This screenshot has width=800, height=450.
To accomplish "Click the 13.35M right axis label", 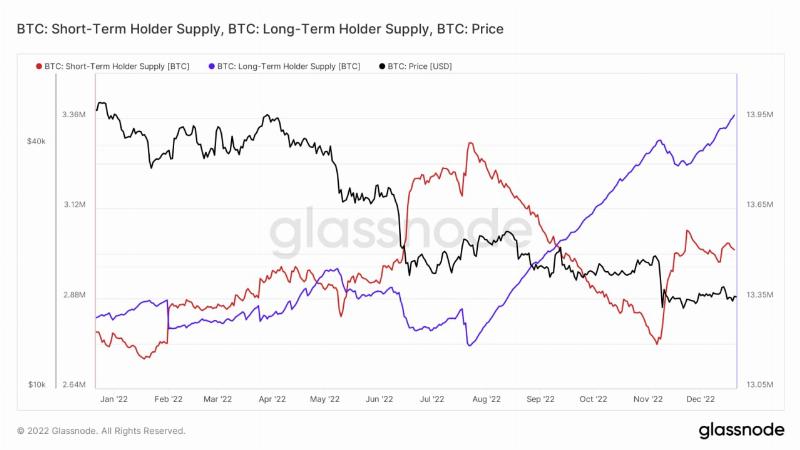I will tap(760, 295).
